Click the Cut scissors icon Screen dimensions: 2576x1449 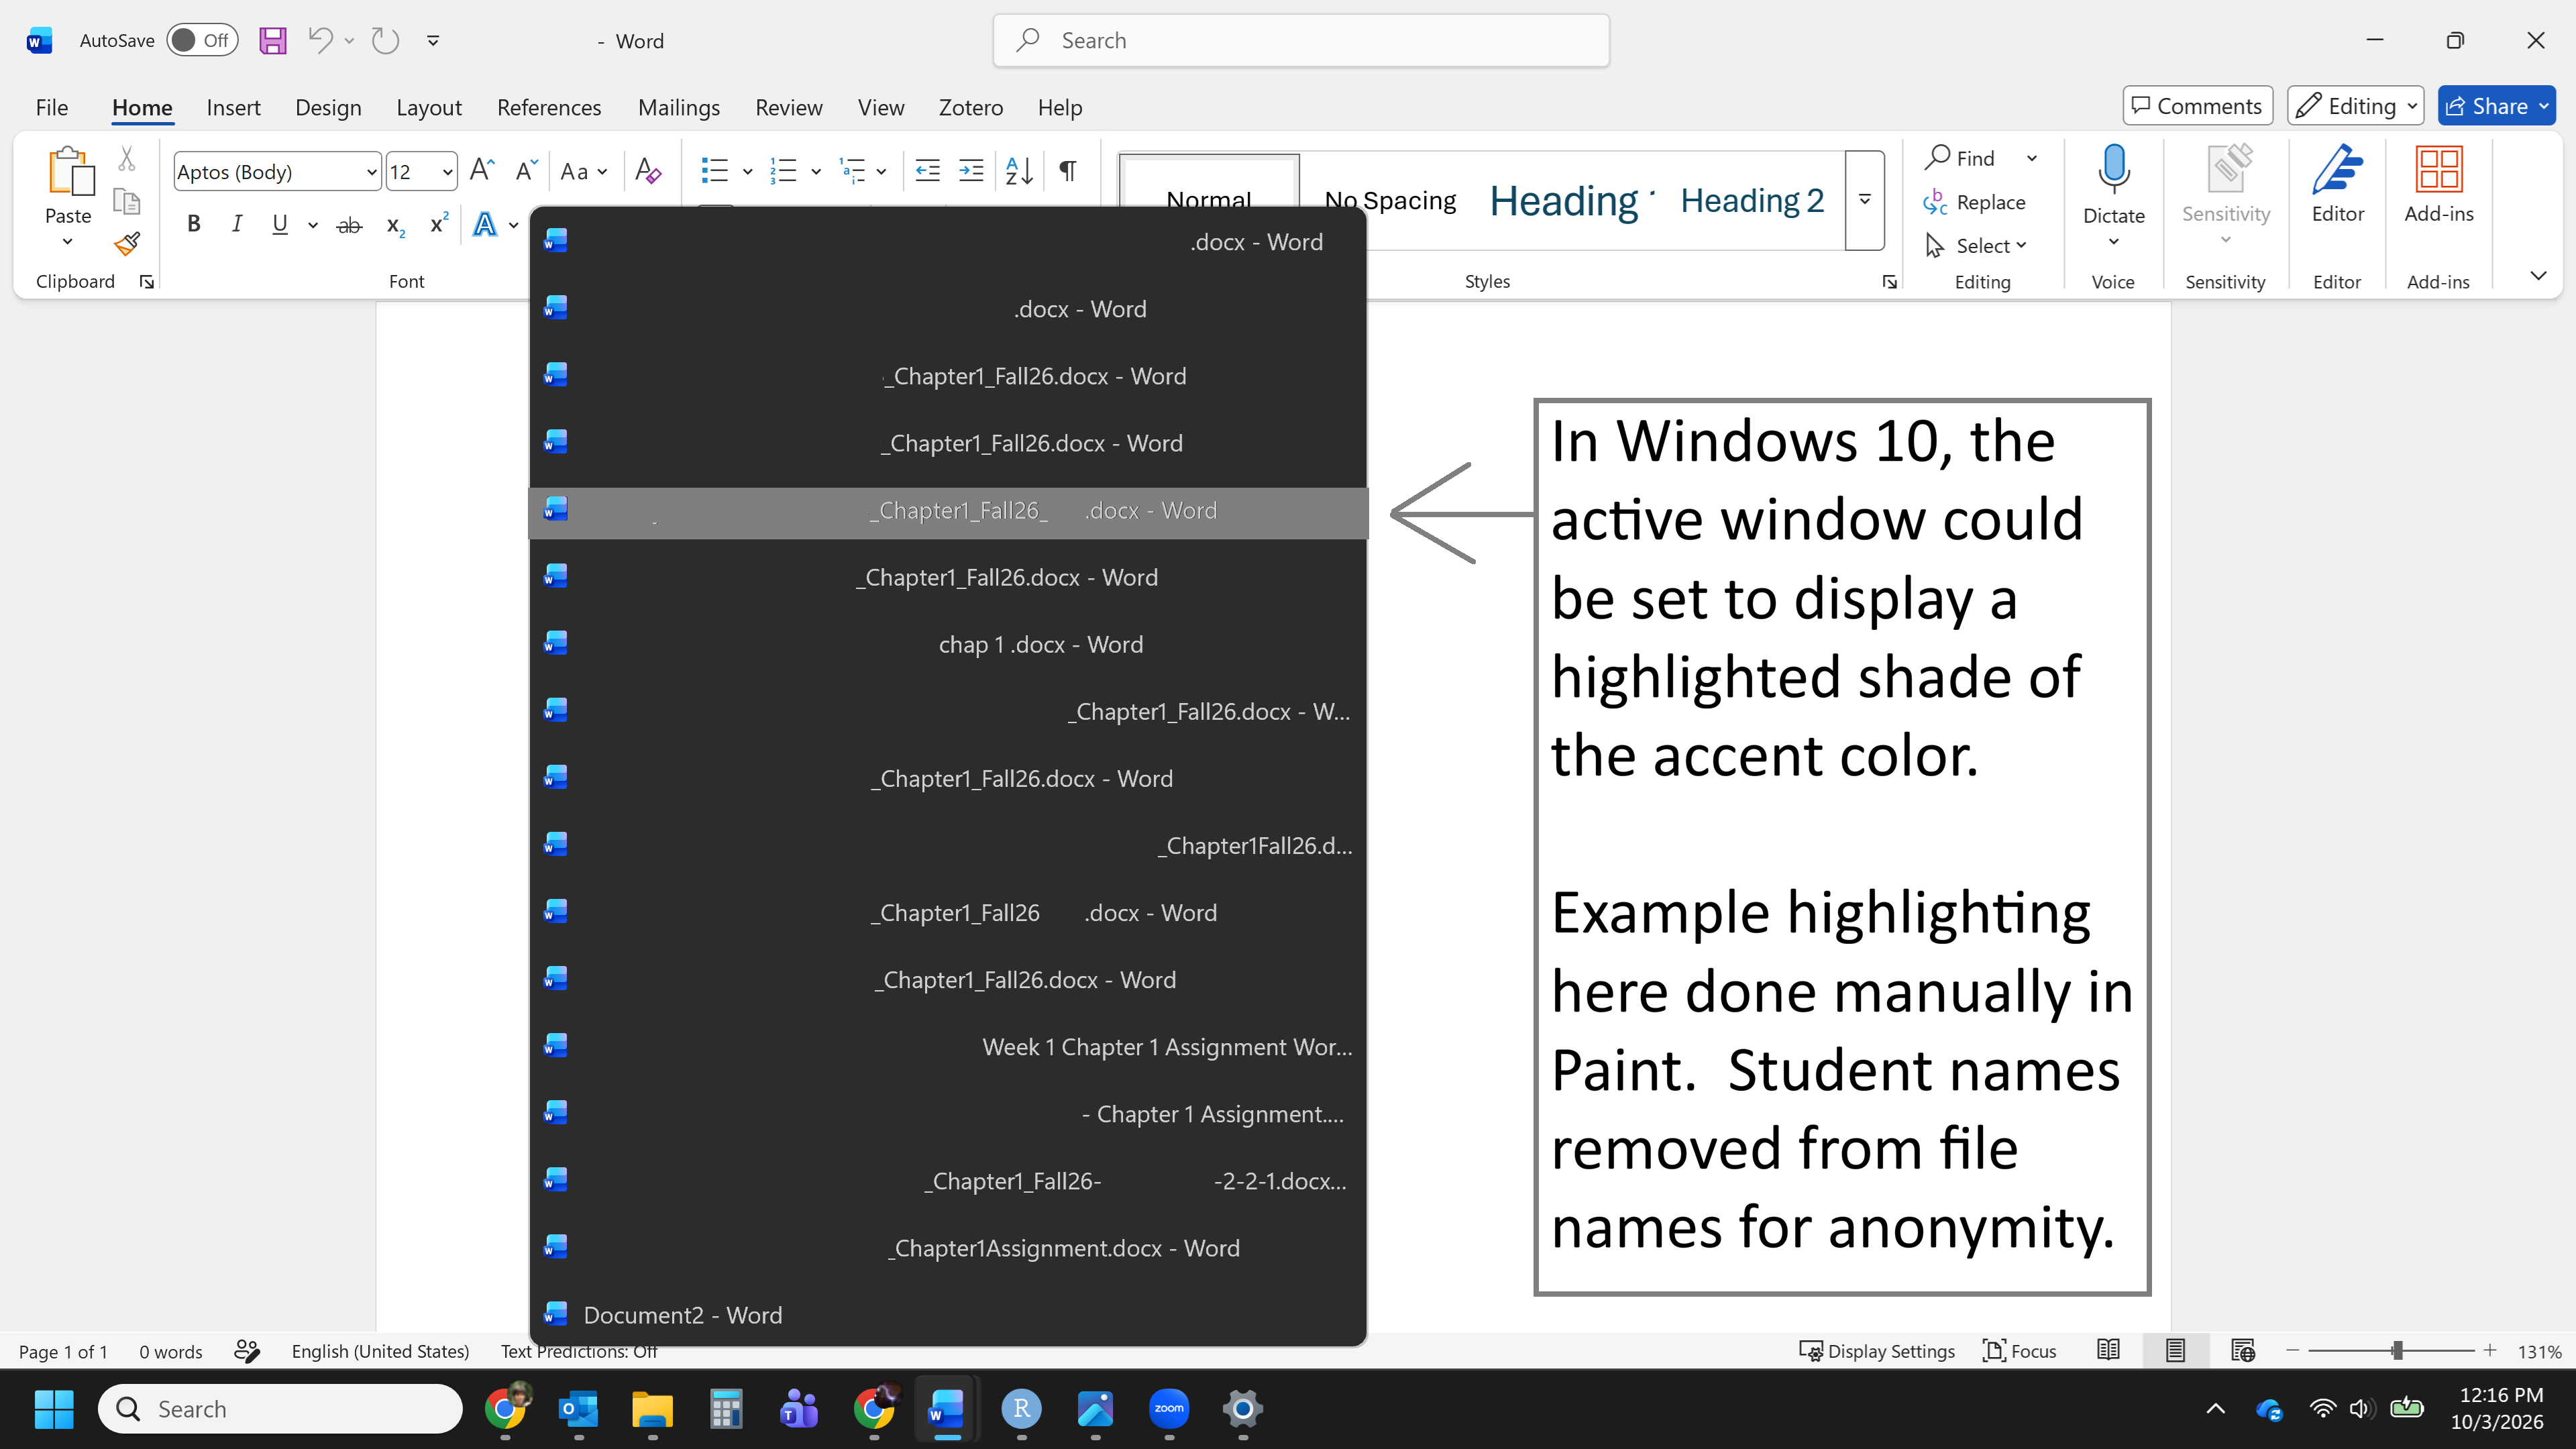coord(127,158)
